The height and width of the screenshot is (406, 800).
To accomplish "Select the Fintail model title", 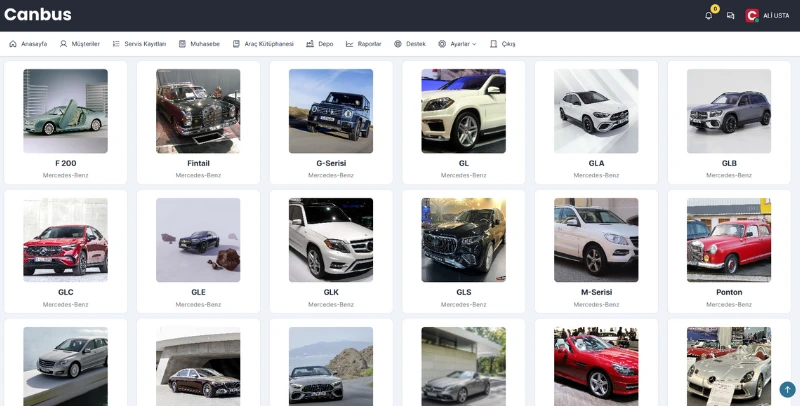I will pos(198,163).
